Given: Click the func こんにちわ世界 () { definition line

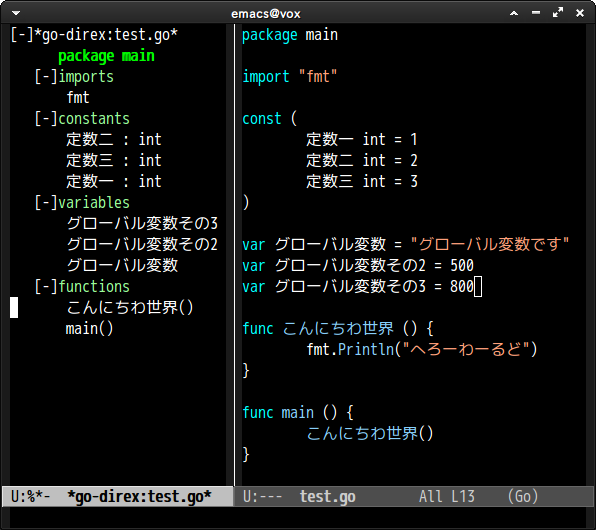Looking at the screenshot, I should [x=338, y=328].
